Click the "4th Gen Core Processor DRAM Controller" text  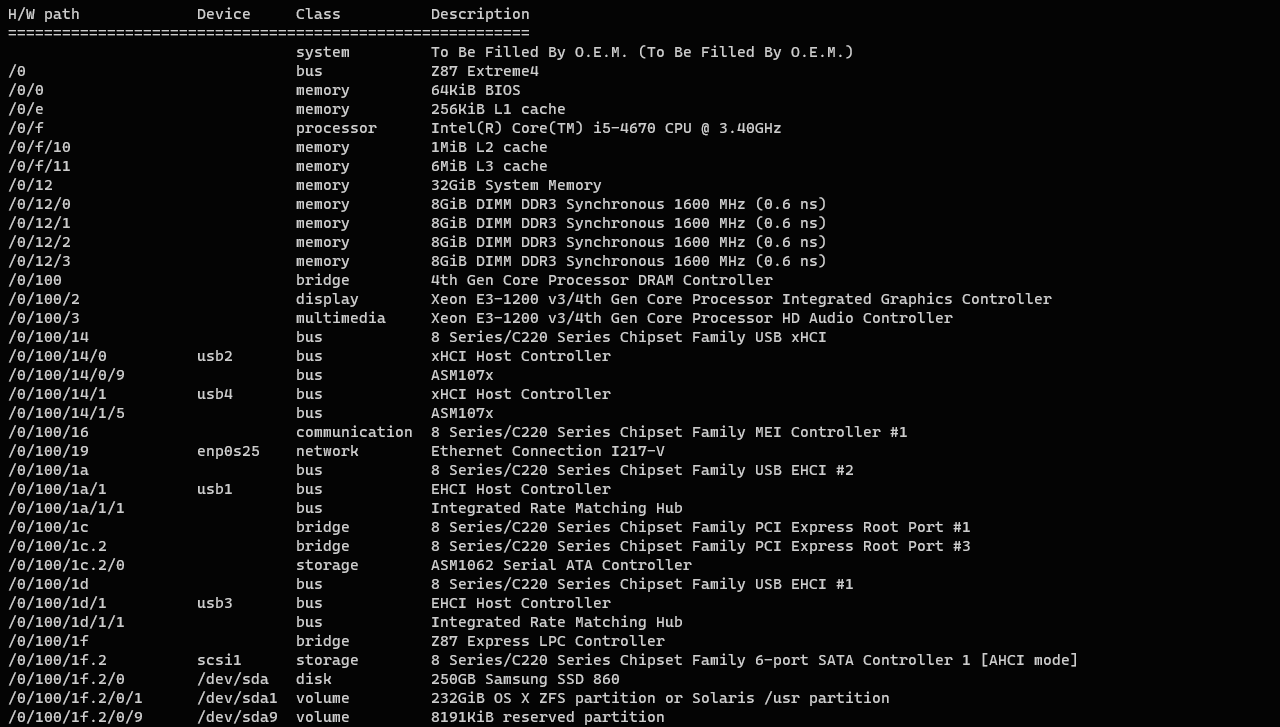[x=602, y=280]
